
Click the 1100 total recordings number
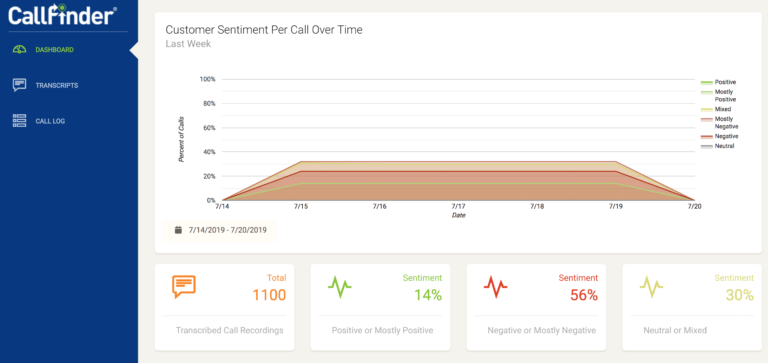[269, 295]
